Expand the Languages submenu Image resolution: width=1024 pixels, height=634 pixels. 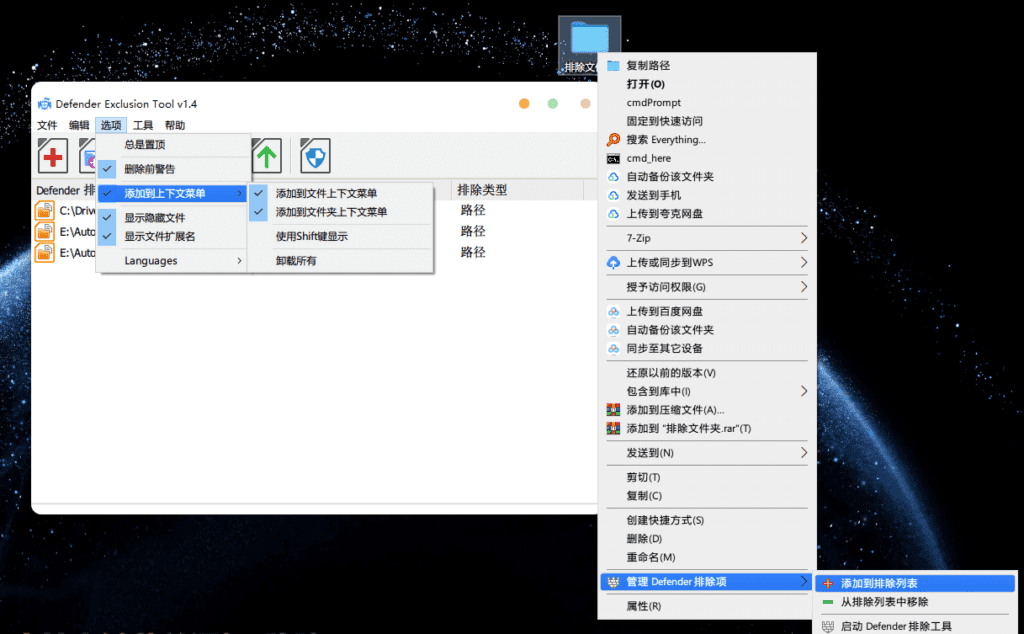pos(173,261)
